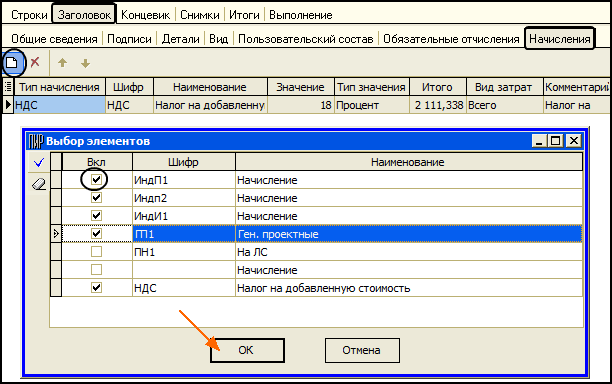Click the red X delete icon

coord(35,62)
